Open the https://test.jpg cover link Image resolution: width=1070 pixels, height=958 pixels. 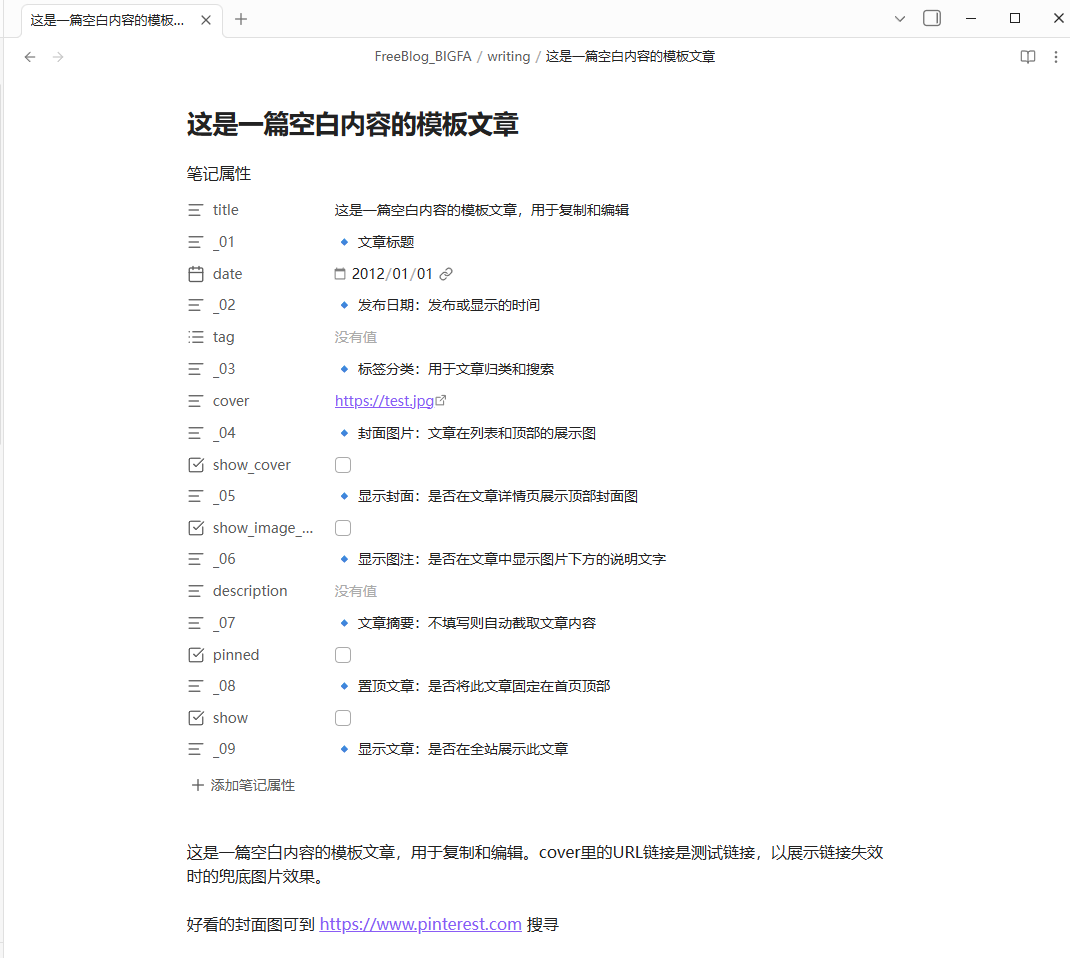pos(384,401)
